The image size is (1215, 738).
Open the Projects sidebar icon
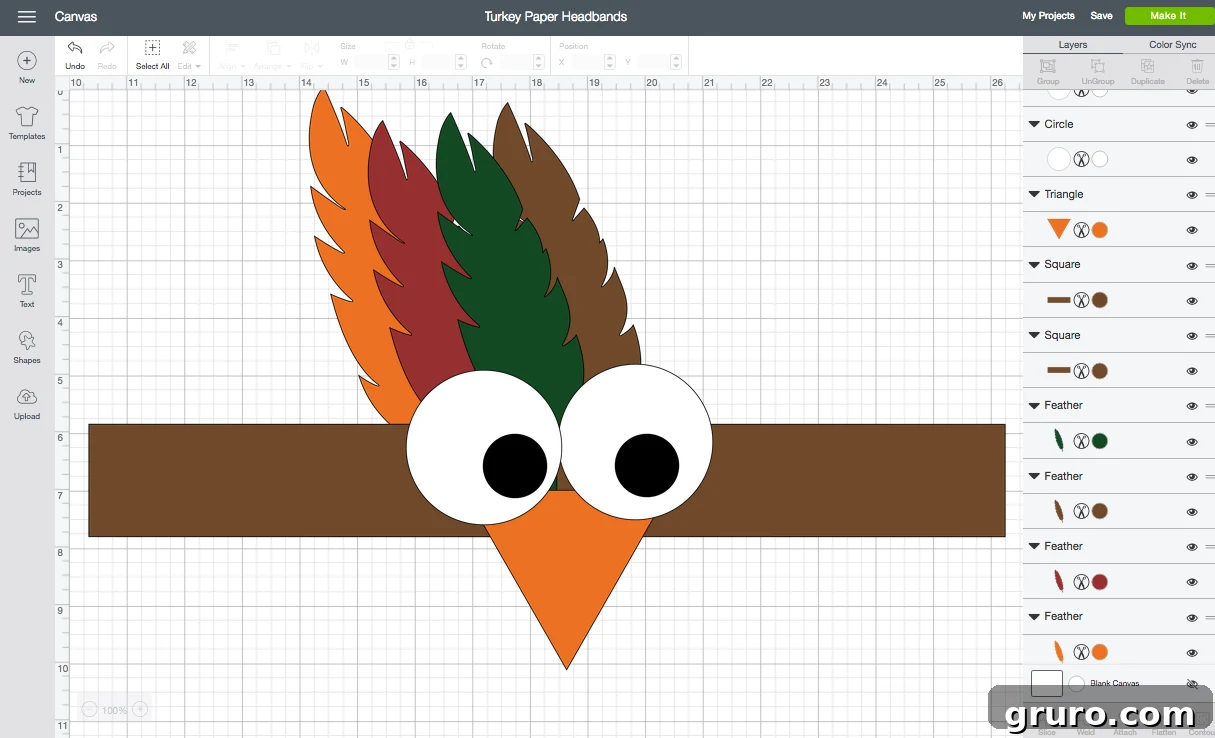pos(27,179)
